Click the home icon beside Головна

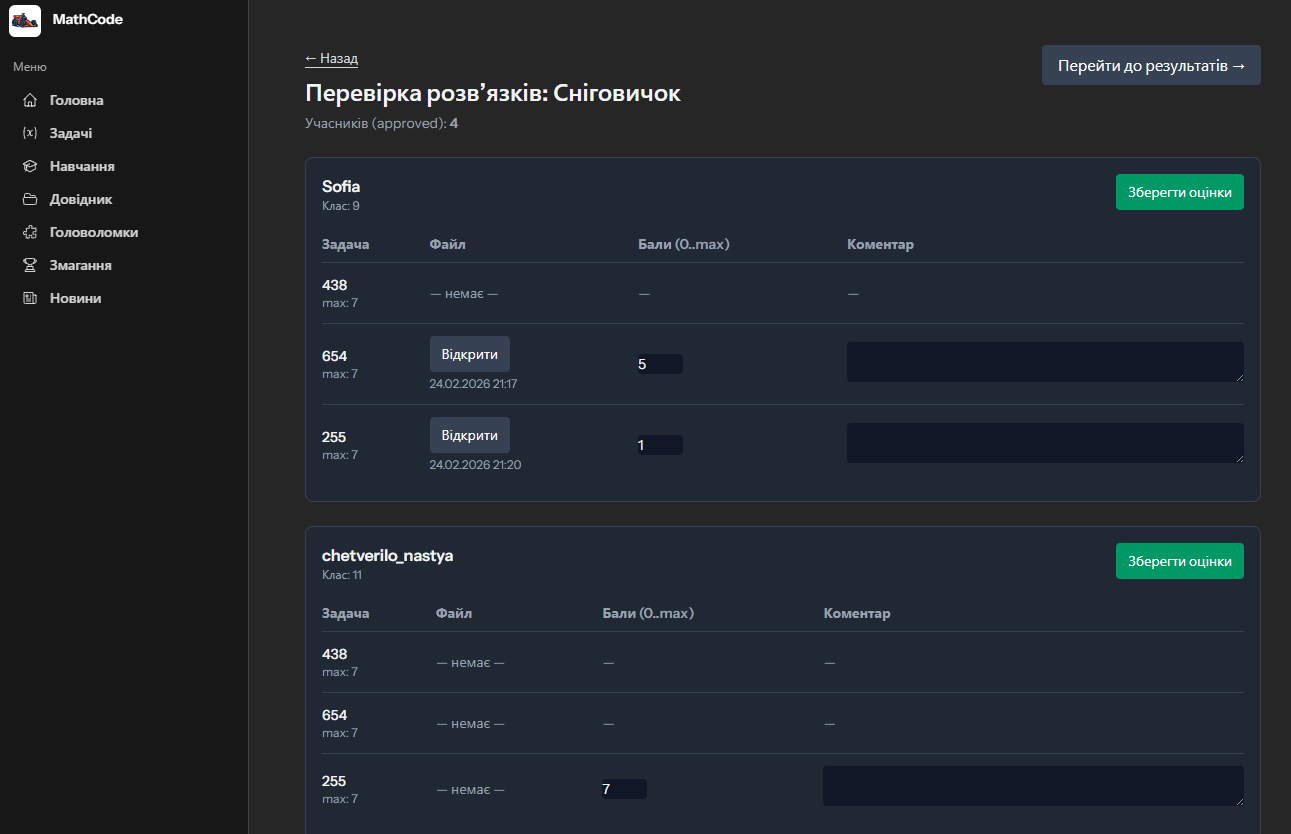point(30,100)
